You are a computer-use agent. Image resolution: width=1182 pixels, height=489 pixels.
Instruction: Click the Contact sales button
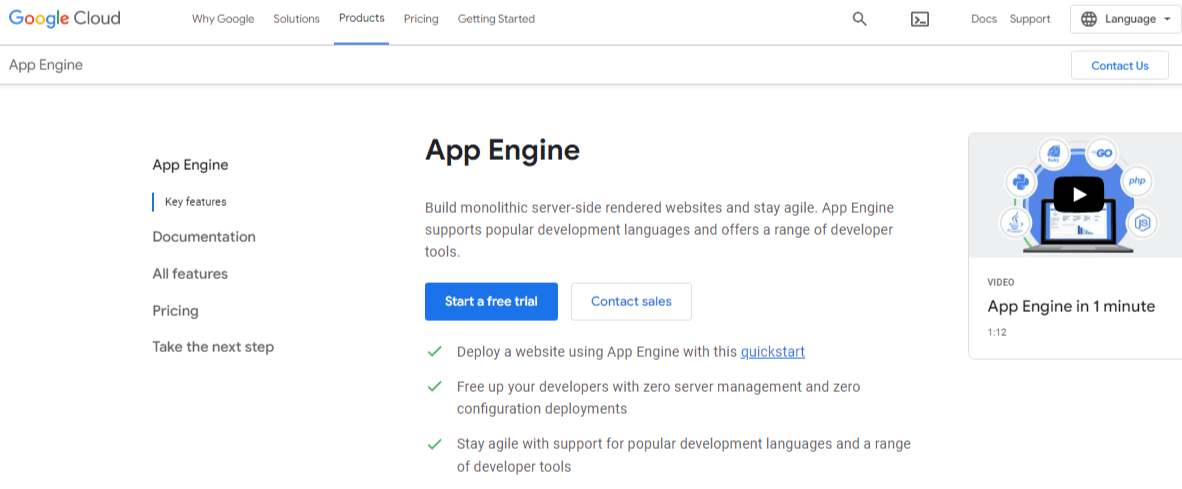pyautogui.click(x=631, y=301)
